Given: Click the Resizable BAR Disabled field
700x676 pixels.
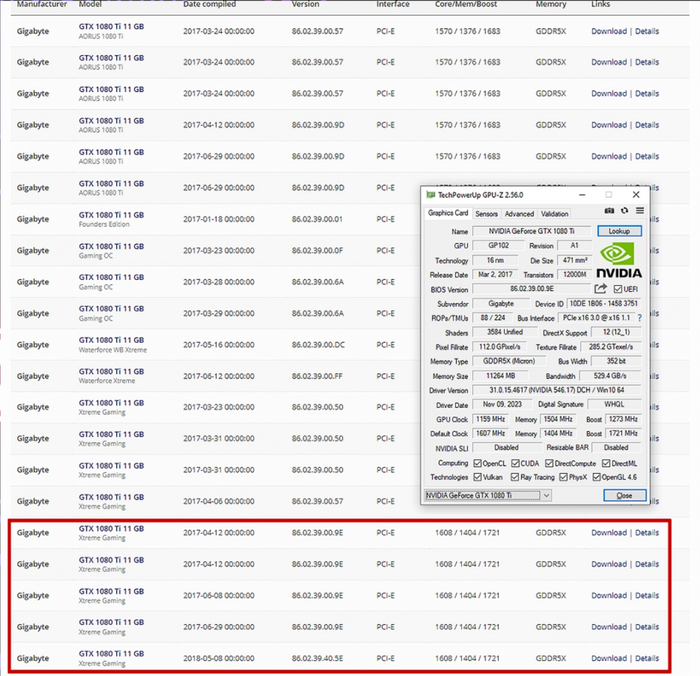Looking at the screenshot, I should coord(616,447).
